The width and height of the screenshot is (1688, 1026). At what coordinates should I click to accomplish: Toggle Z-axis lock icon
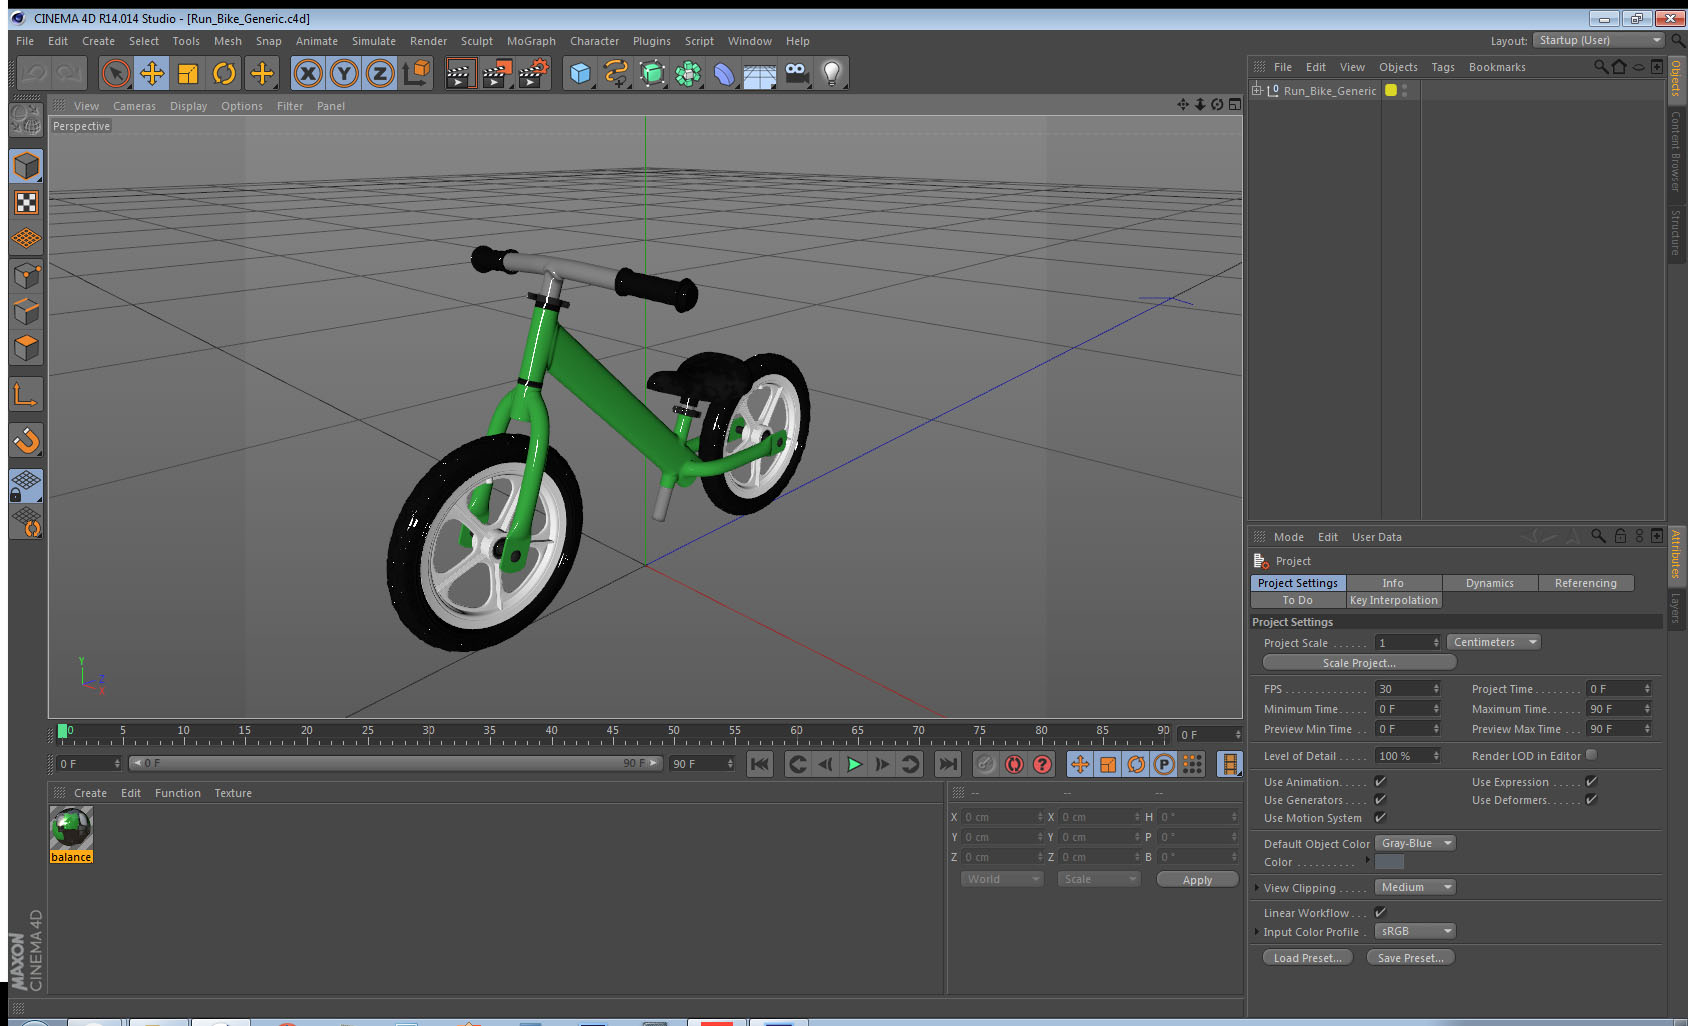380,73
